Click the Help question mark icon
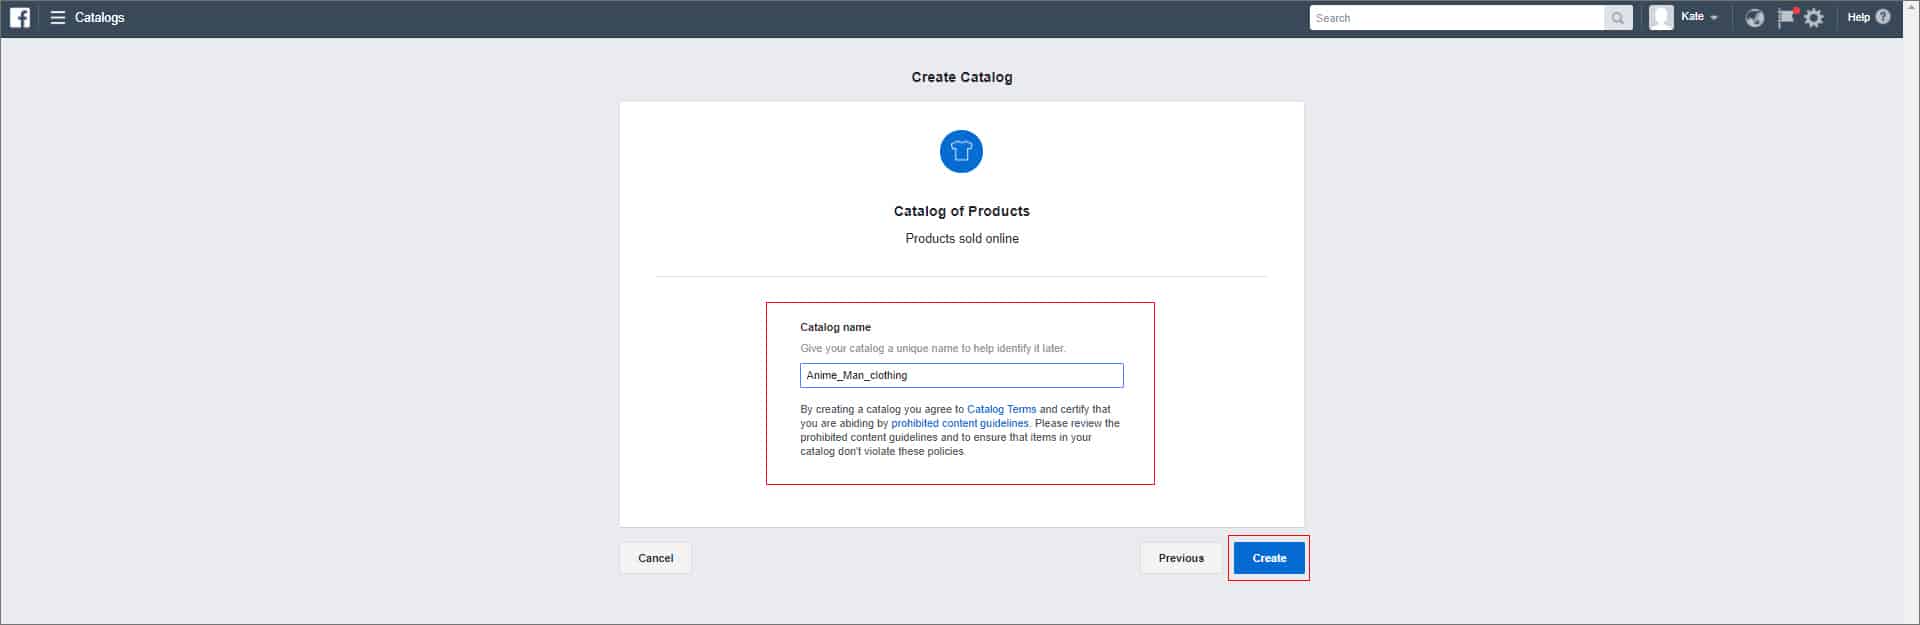 point(1883,17)
